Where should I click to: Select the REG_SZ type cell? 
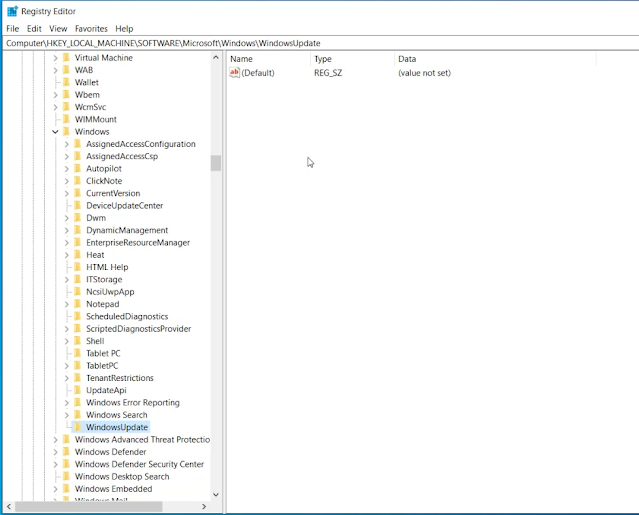(x=328, y=73)
